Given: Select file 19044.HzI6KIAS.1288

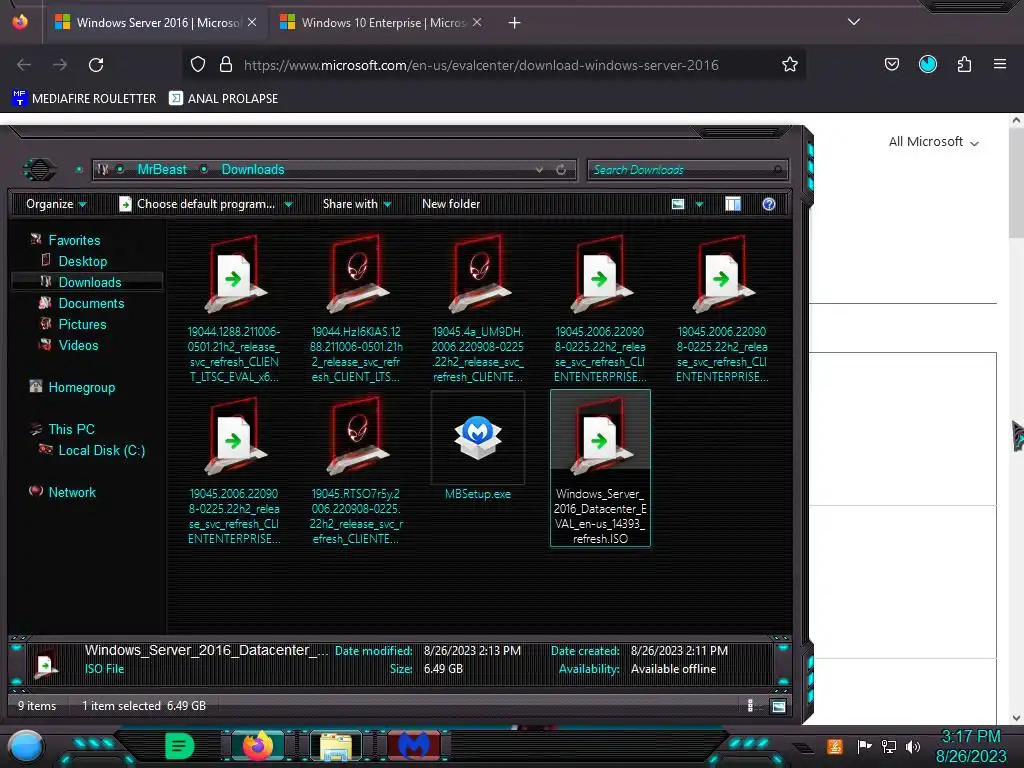Looking at the screenshot, I should [x=356, y=308].
